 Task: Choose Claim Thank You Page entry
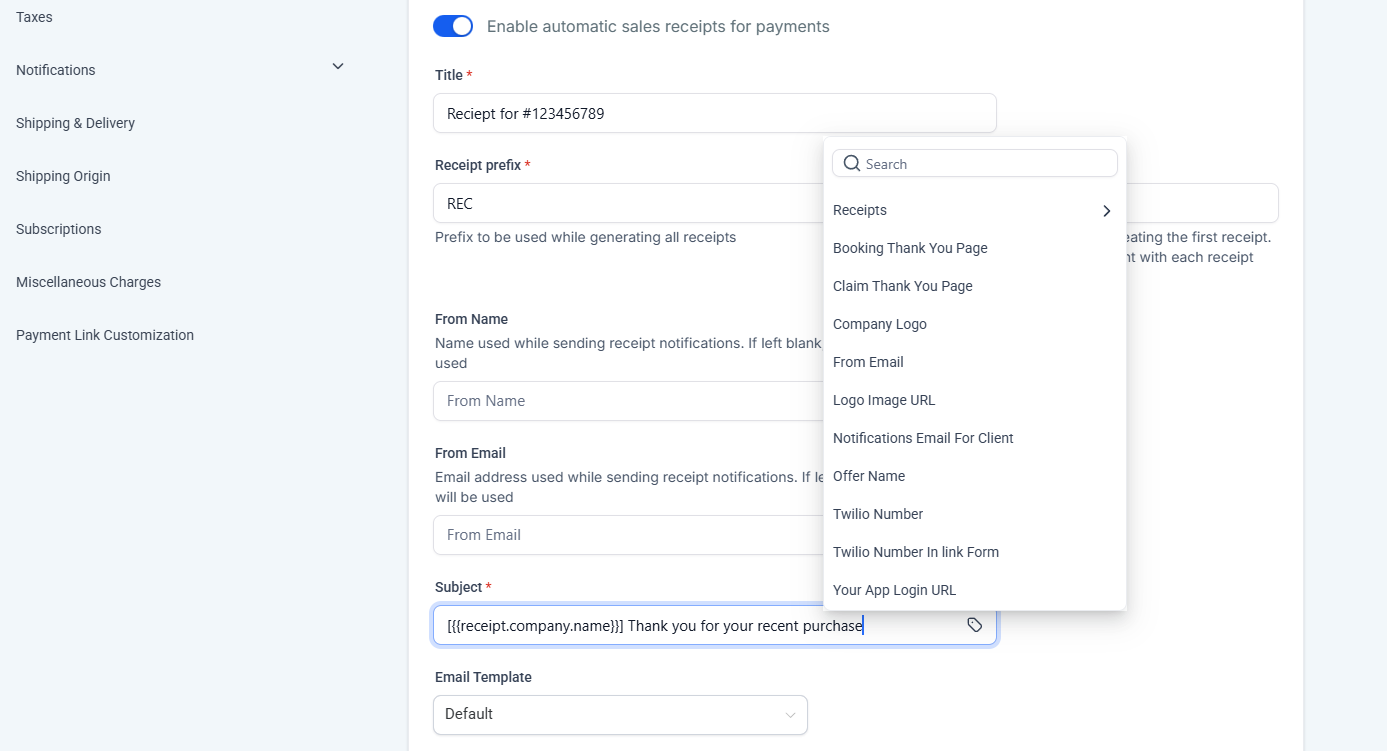902,286
